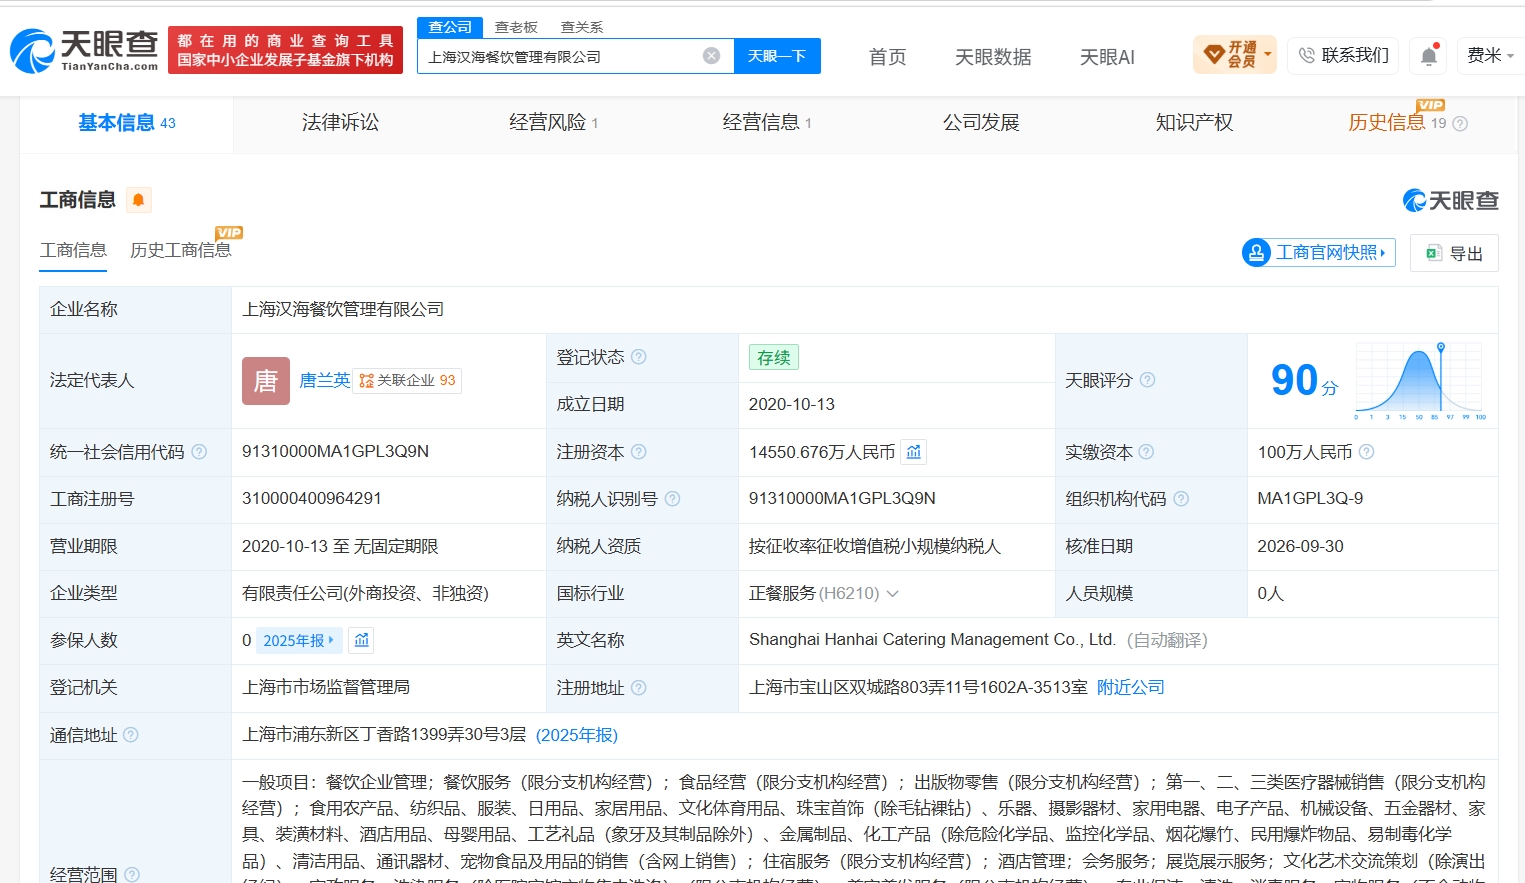Open notifications bell icon
1525x883 pixels.
pyautogui.click(x=1429, y=56)
